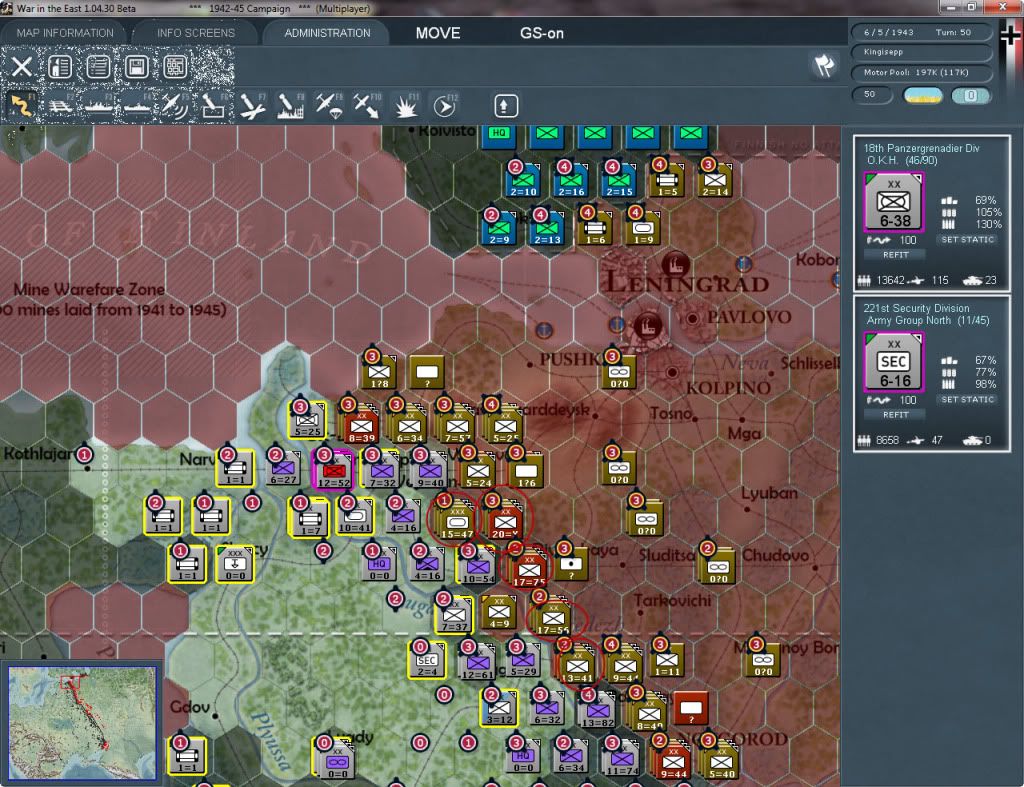
Task: Click the date and Turn 50 display
Action: point(920,32)
